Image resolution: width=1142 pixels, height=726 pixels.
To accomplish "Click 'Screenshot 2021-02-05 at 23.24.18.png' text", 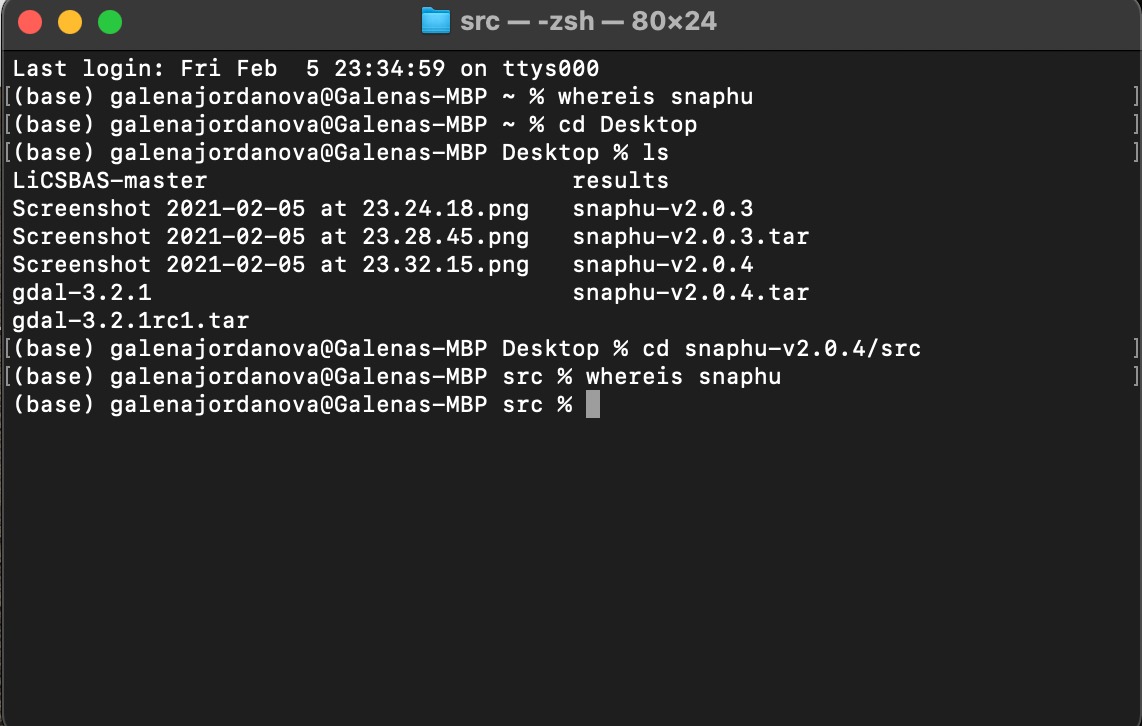I will point(271,209).
